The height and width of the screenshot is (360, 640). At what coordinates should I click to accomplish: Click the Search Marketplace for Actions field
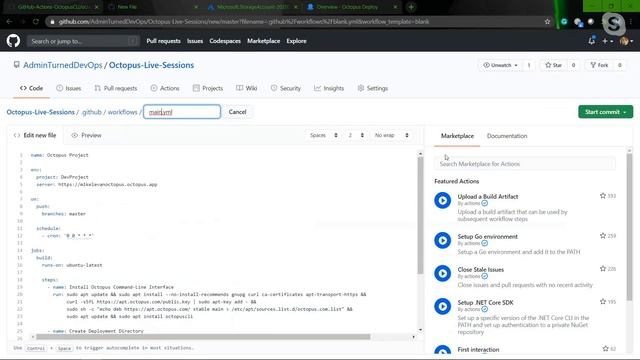(x=524, y=164)
